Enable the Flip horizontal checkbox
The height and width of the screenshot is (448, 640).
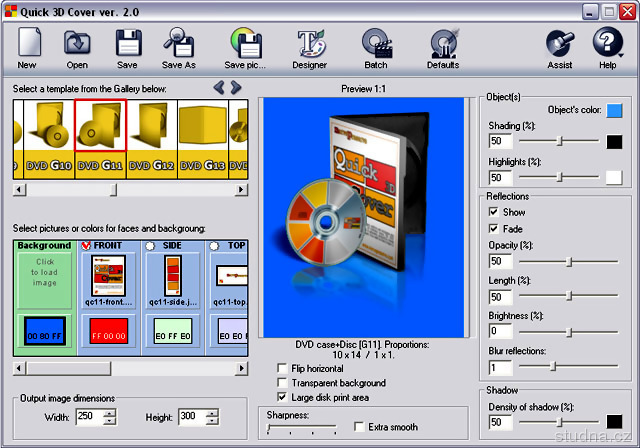coord(283,369)
